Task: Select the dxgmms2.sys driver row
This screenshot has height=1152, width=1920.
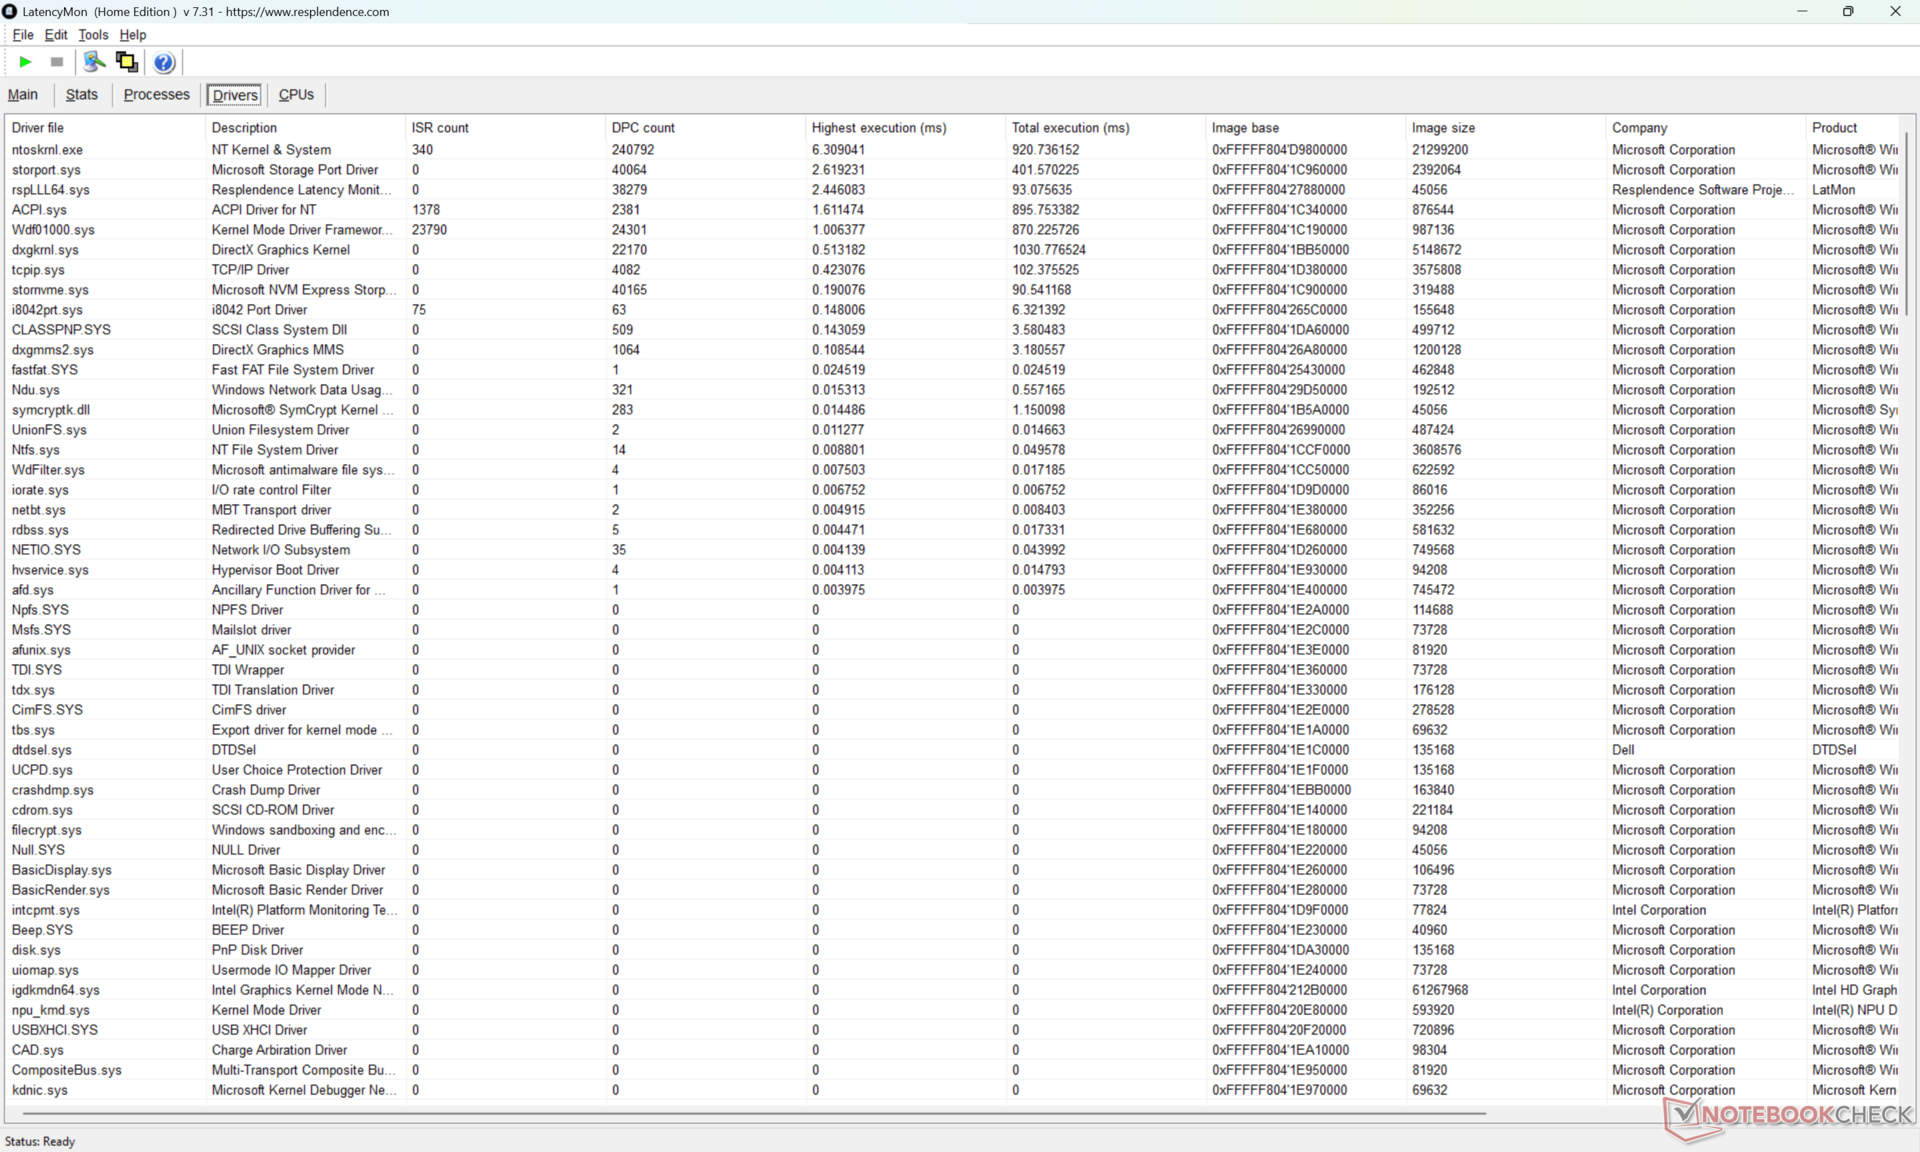Action: 952,350
